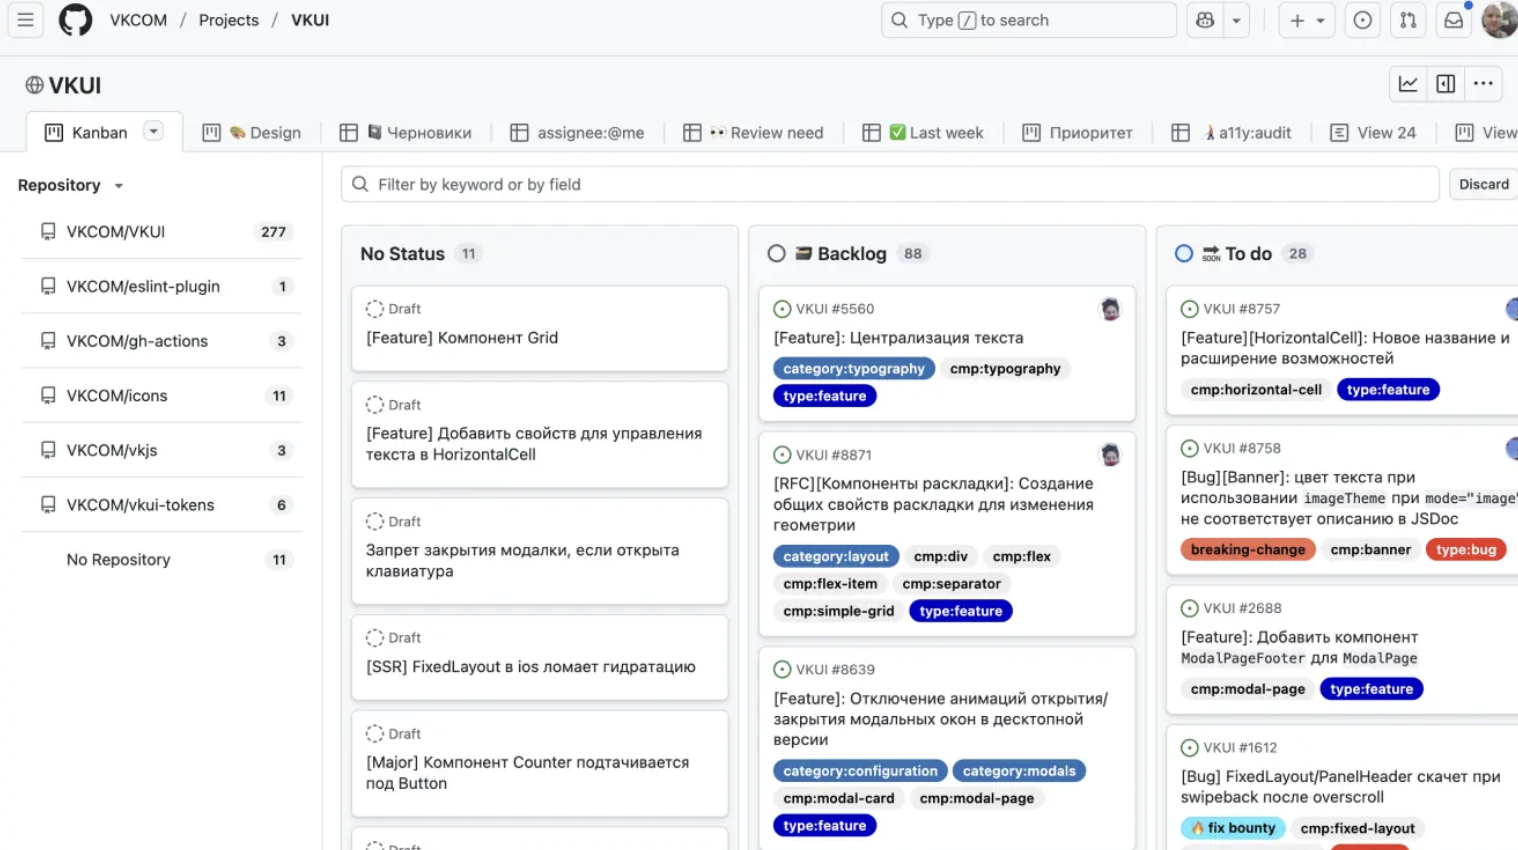Click the category:typography label on VKUI #5560

[x=853, y=369]
